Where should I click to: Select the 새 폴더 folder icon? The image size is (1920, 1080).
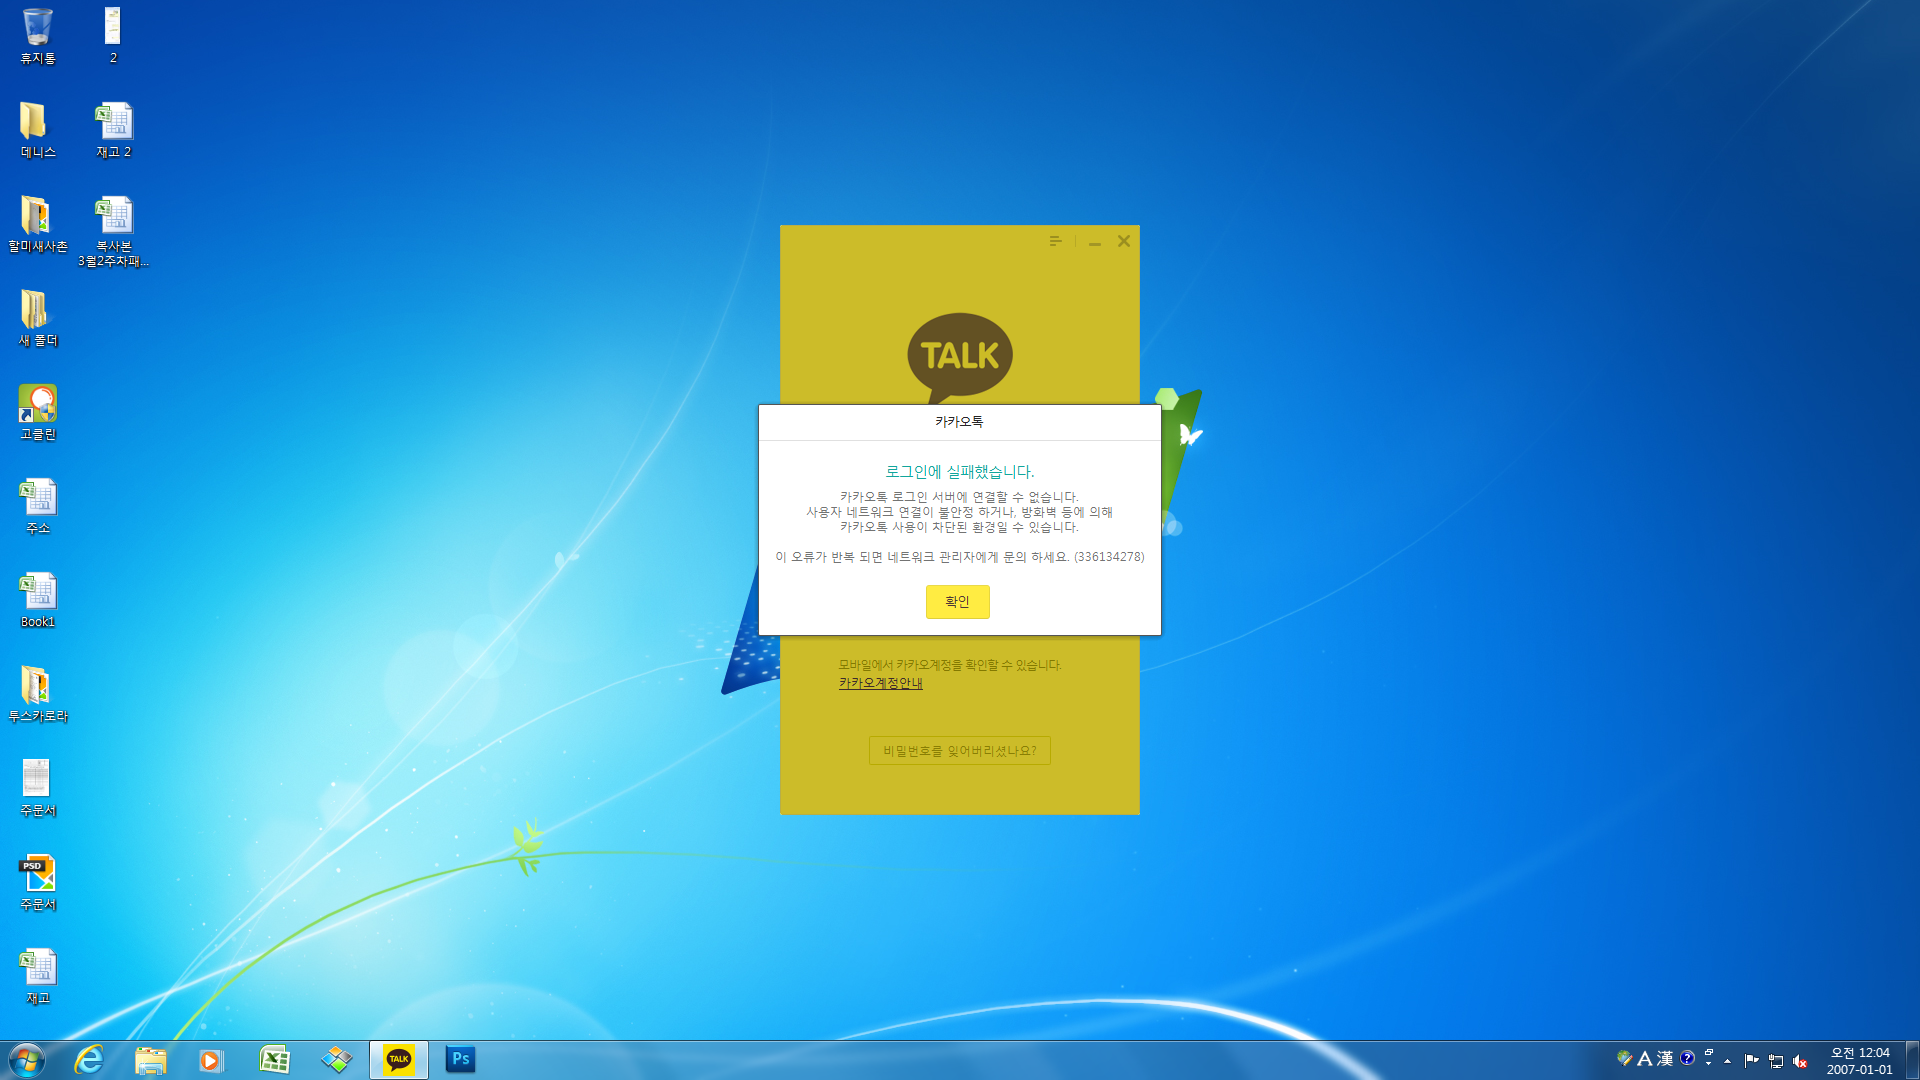38,318
